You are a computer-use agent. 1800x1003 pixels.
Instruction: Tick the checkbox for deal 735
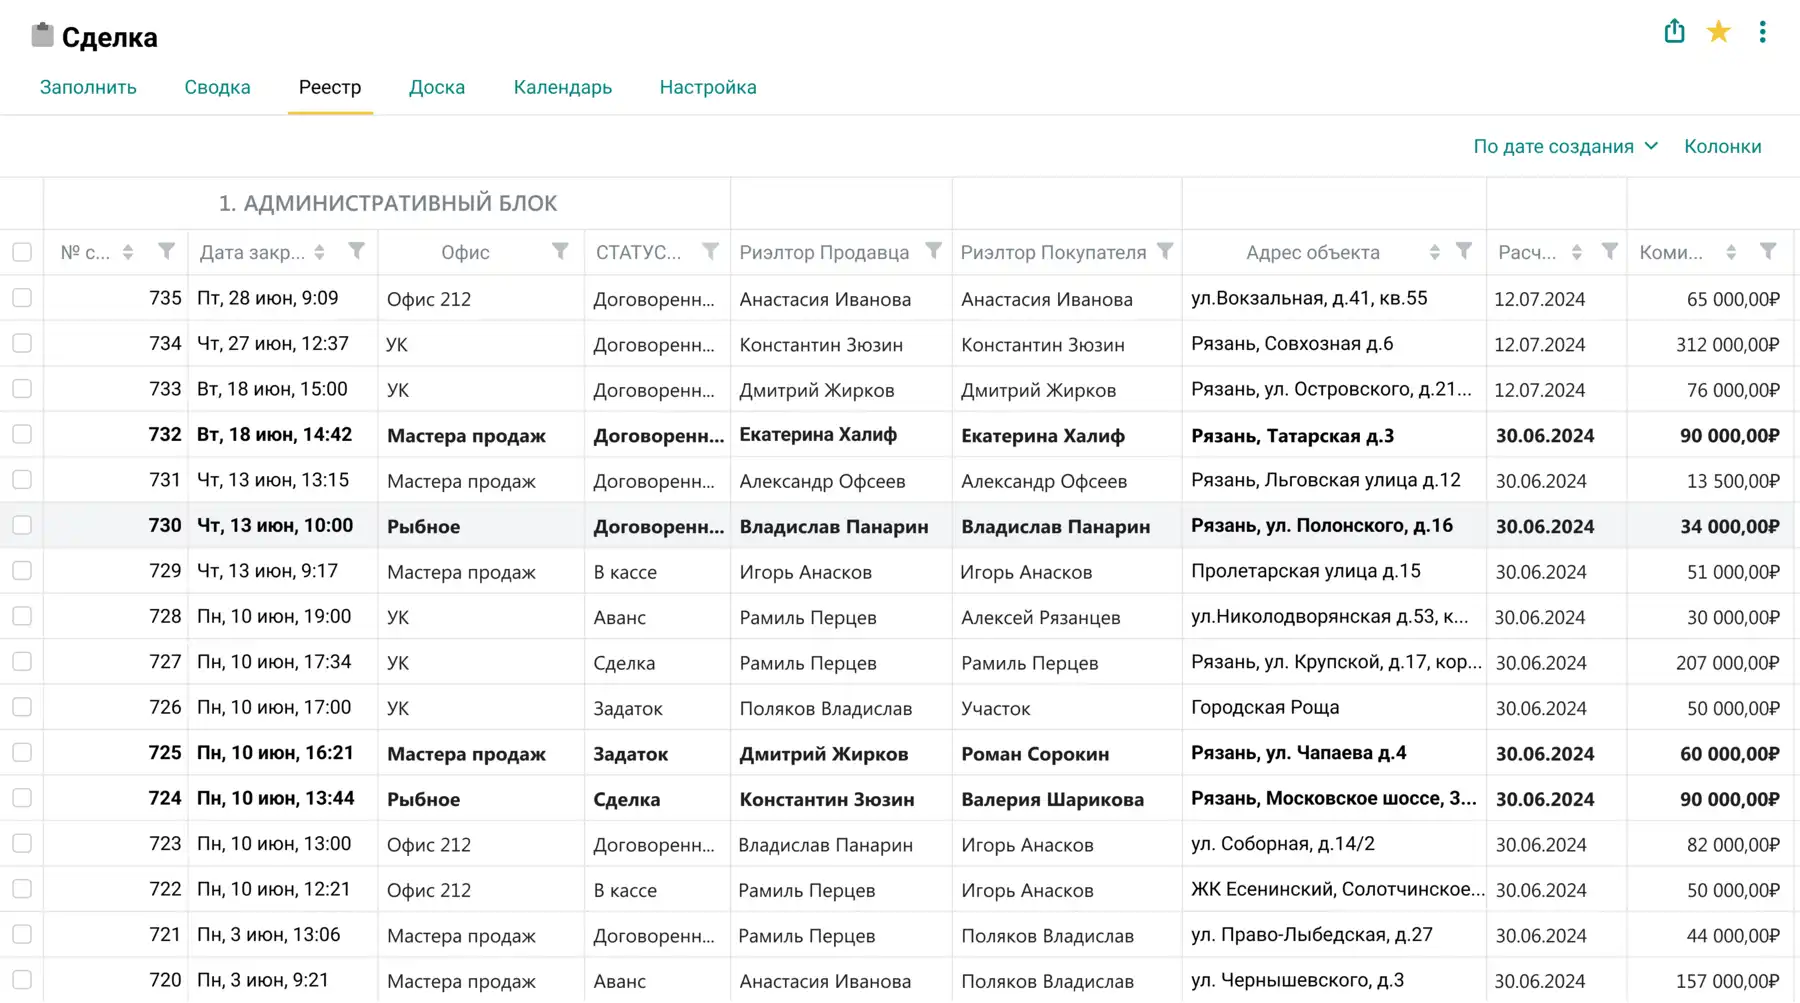22,298
